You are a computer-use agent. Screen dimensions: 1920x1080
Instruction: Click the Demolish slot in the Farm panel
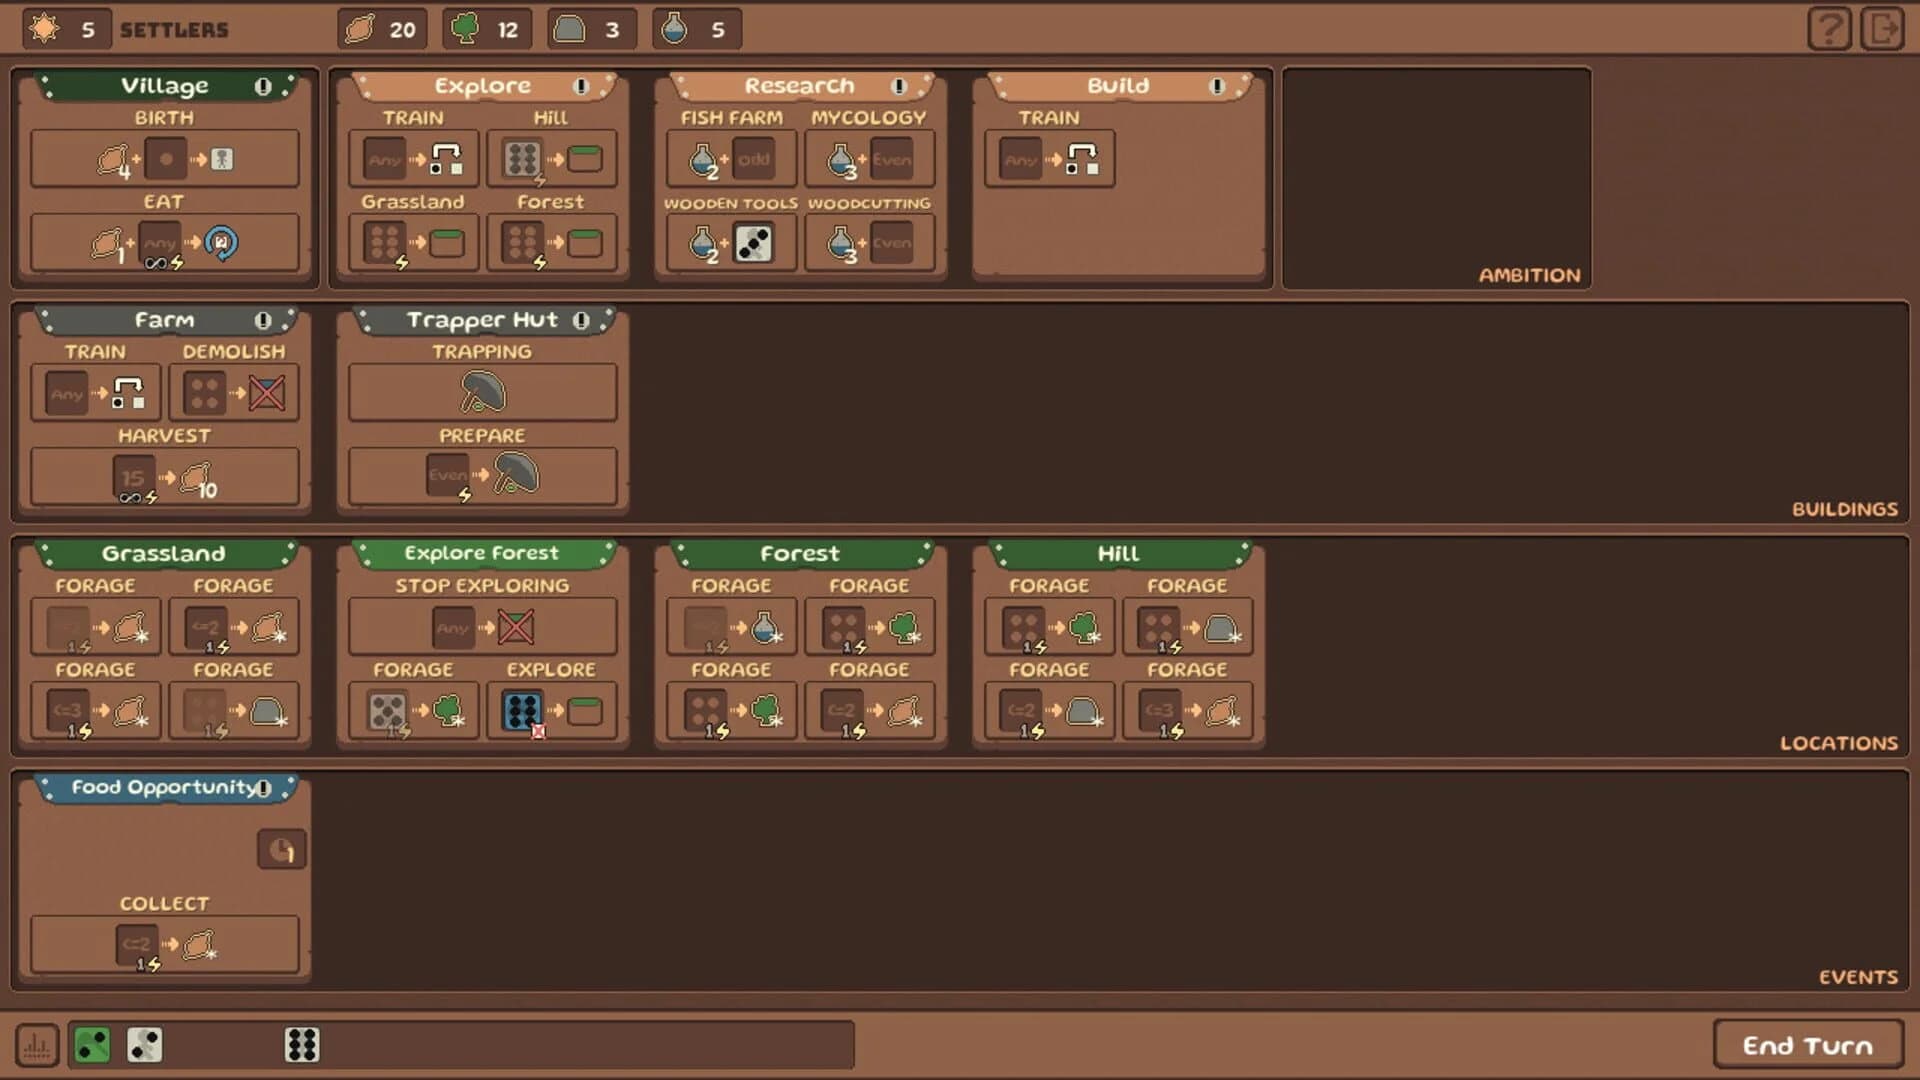[234, 392]
